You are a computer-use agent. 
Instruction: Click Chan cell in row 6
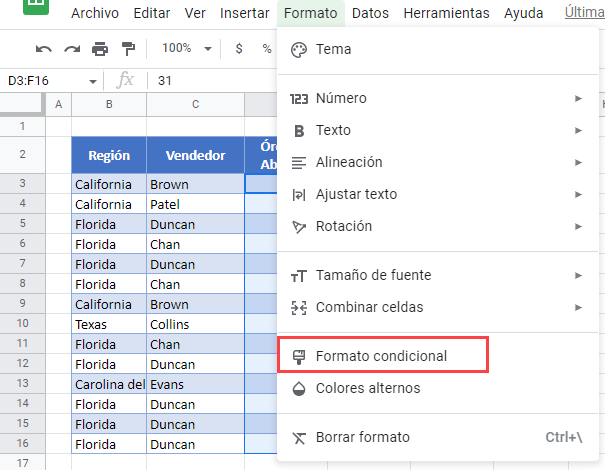coord(196,244)
